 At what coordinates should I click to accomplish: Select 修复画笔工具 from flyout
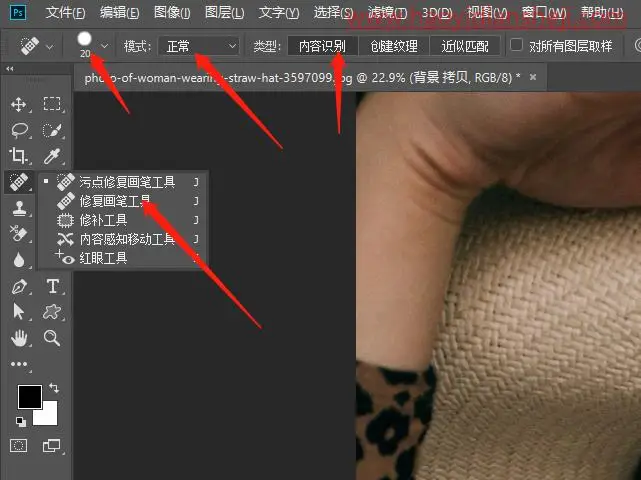point(122,201)
